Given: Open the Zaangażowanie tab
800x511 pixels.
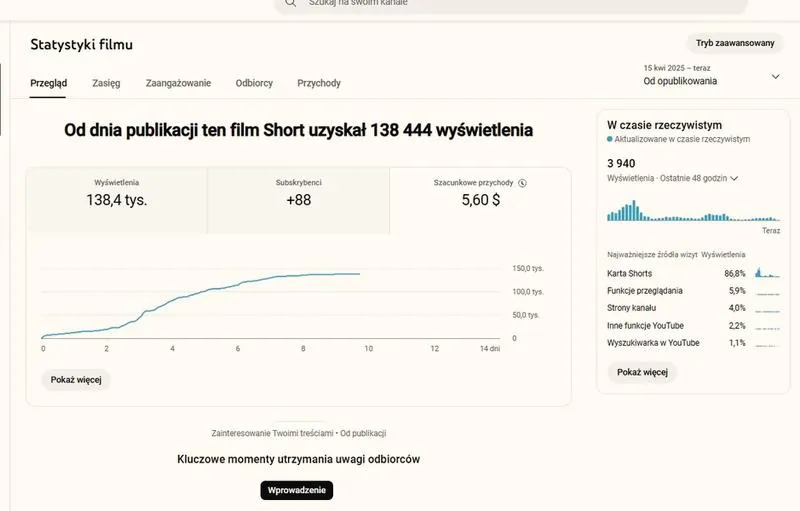Looking at the screenshot, I should point(178,83).
